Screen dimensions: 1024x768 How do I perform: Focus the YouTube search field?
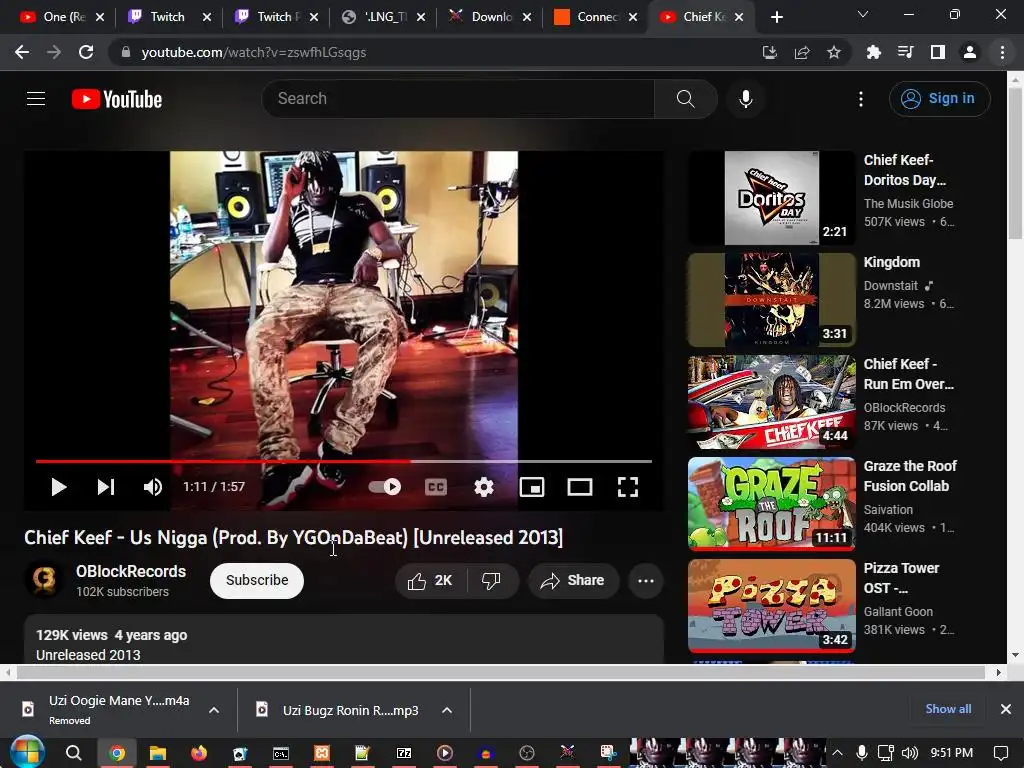[x=457, y=99]
